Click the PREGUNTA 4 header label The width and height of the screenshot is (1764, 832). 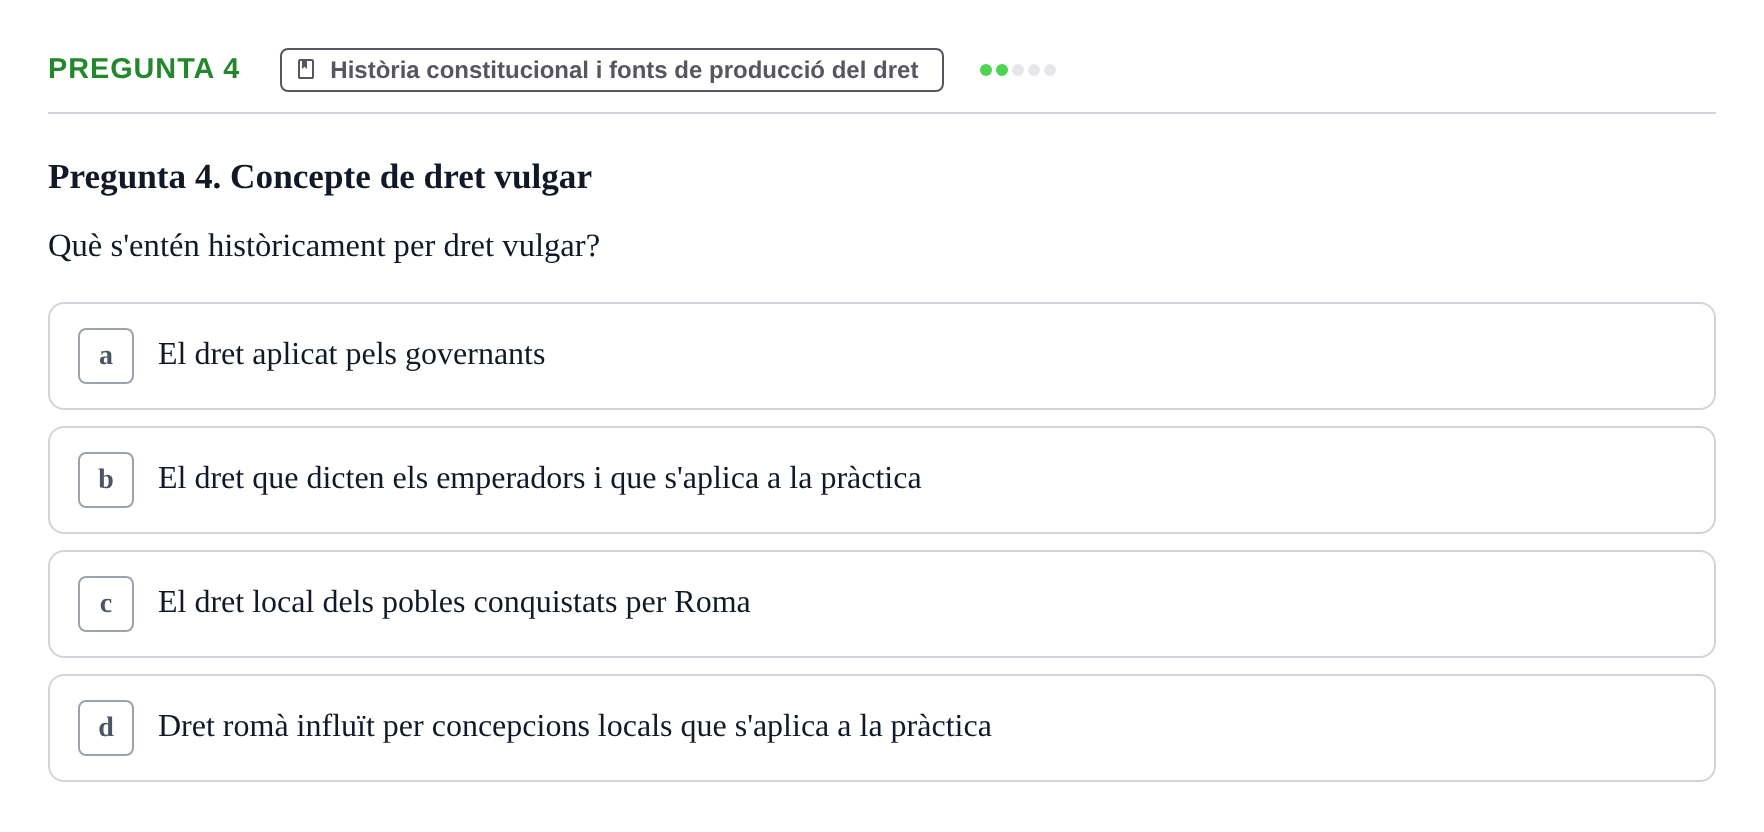(x=144, y=68)
